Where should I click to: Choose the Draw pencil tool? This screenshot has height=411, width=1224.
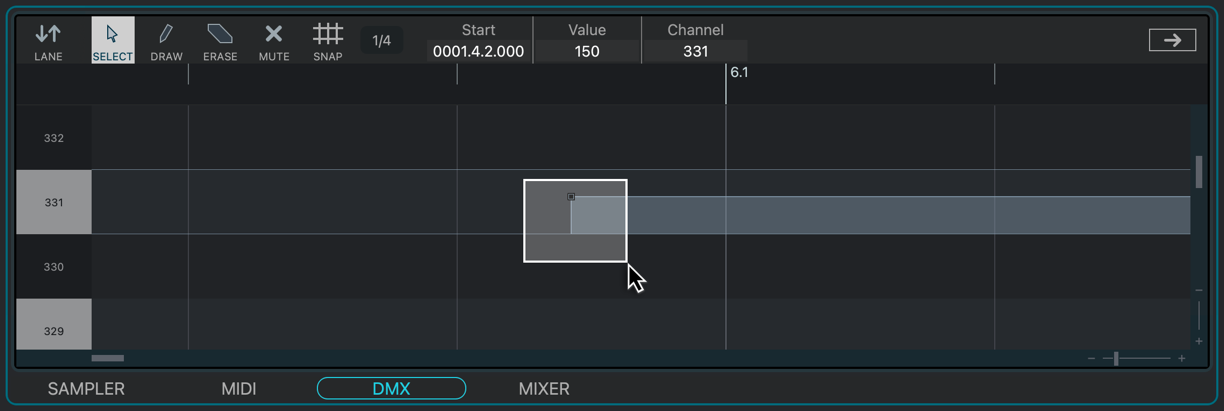166,41
